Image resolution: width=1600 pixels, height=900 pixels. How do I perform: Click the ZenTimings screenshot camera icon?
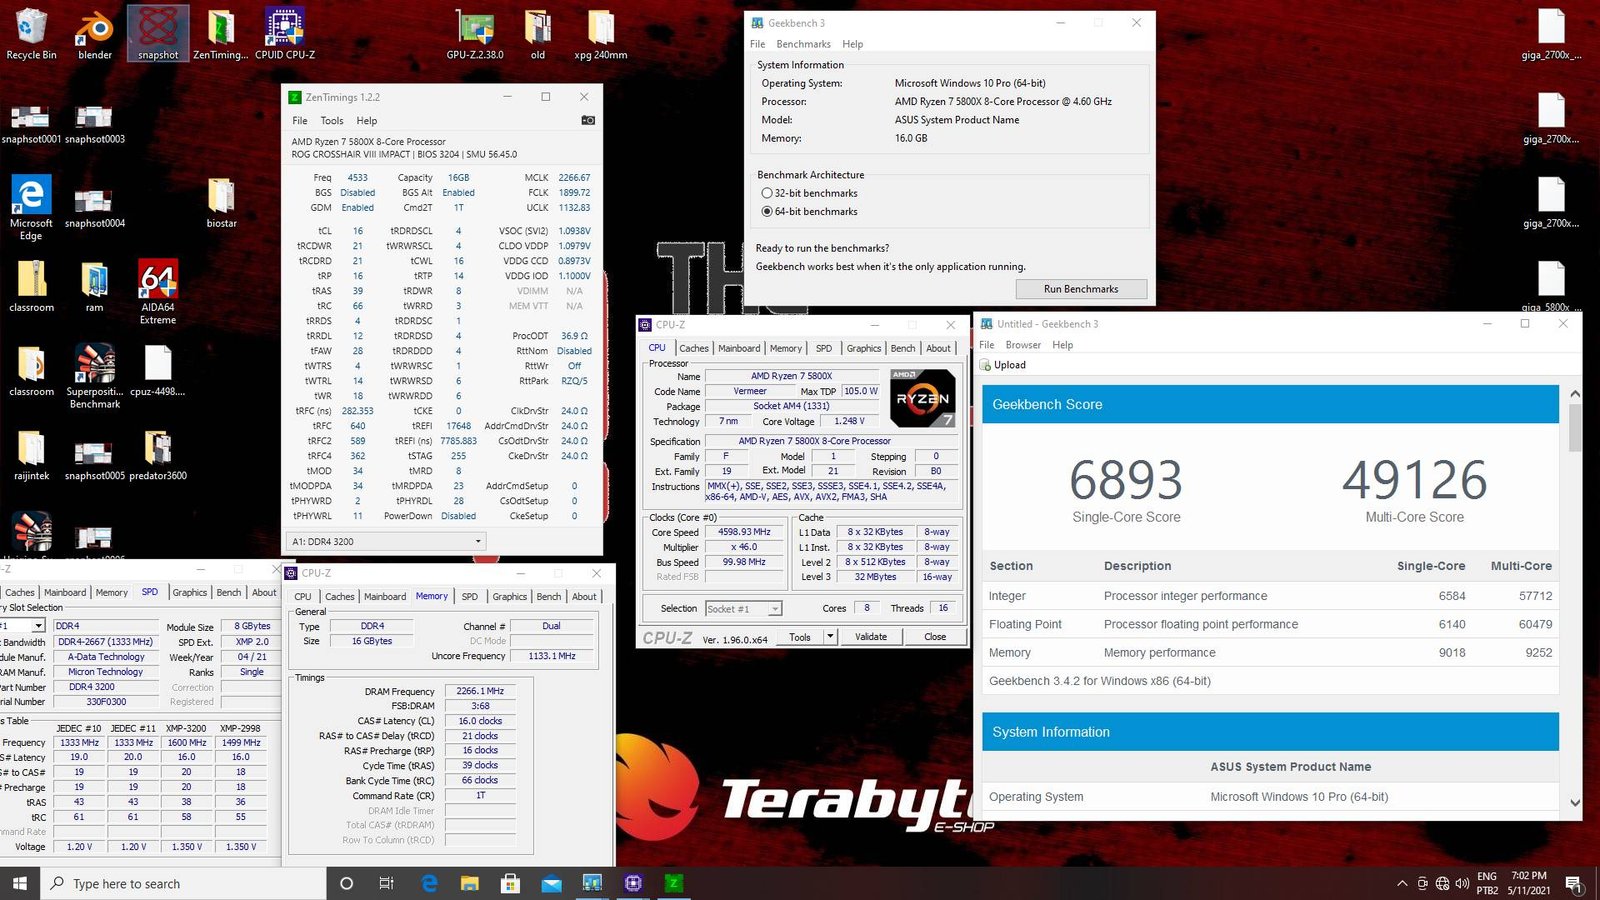(588, 120)
